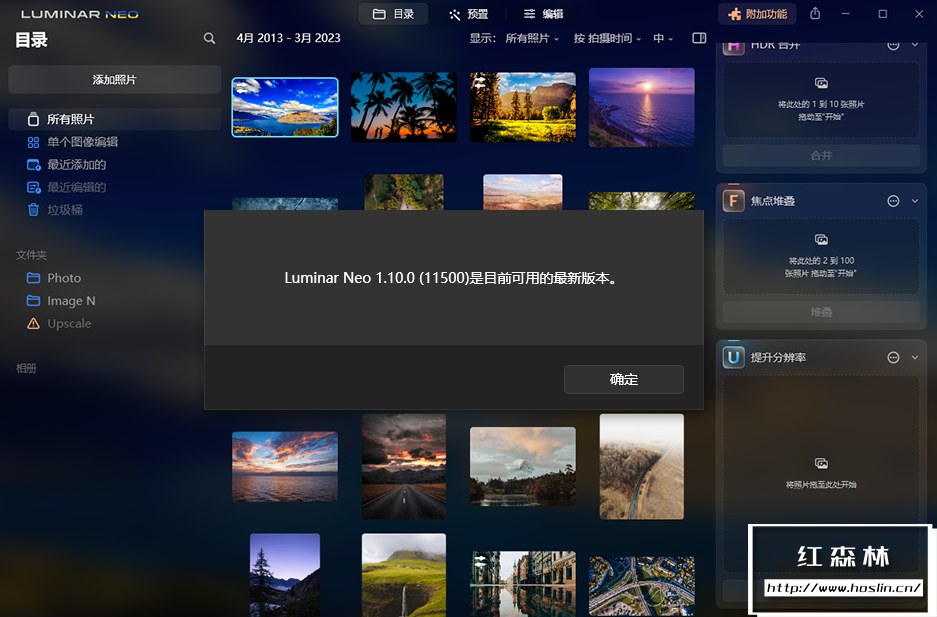Select the canal city reflection thumbnail
937x617 pixels.
click(x=523, y=584)
